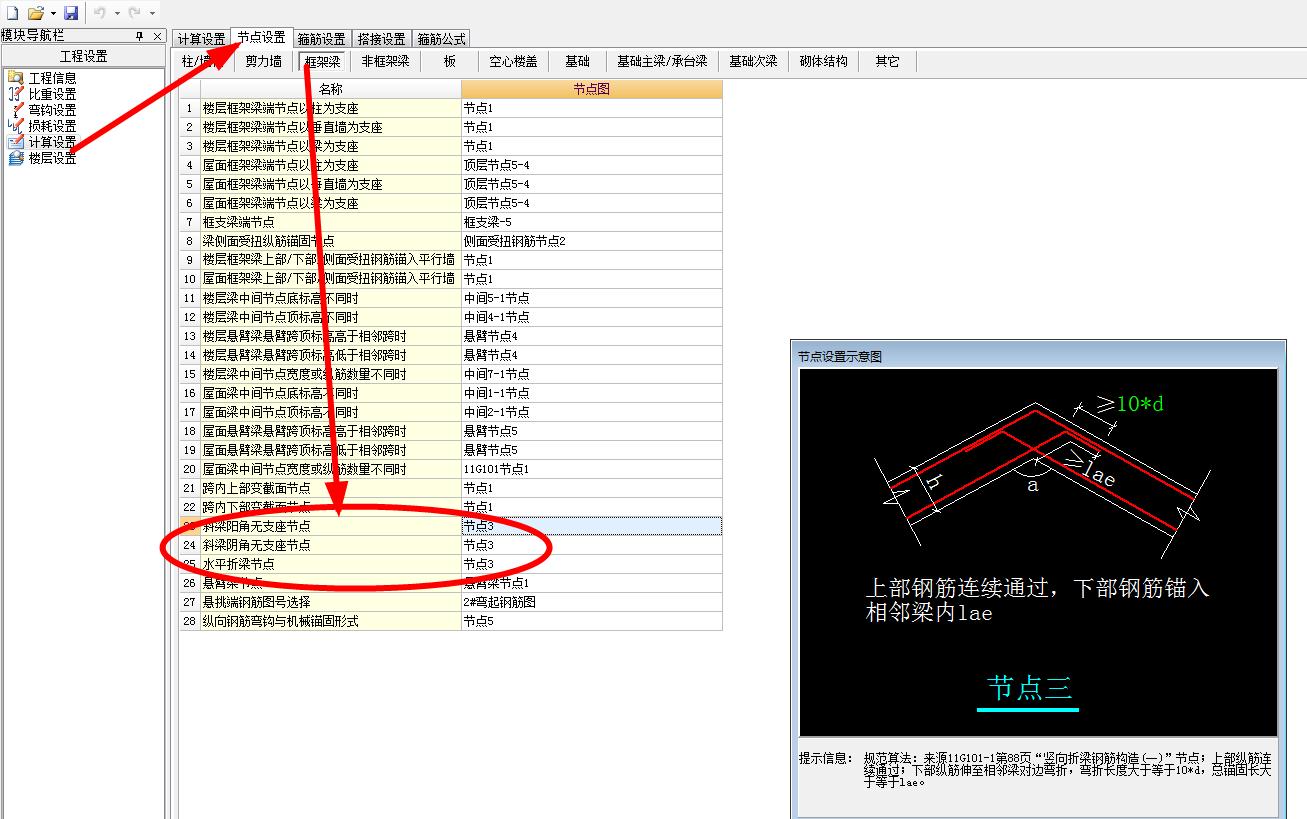Close the 模块导航栏 panel
This screenshot has height=819, width=1307.
coord(157,36)
